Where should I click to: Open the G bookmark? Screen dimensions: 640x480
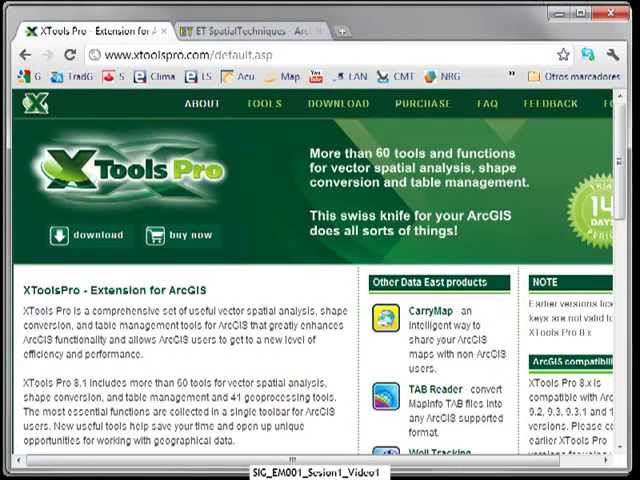(x=29, y=76)
